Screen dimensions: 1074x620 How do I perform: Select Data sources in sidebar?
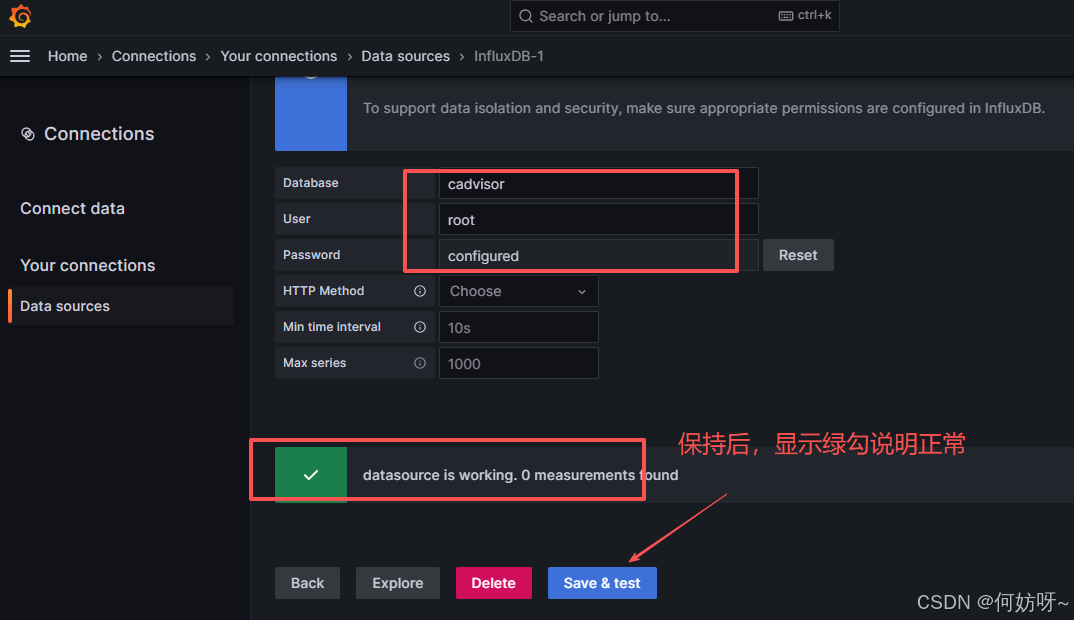coord(121,306)
